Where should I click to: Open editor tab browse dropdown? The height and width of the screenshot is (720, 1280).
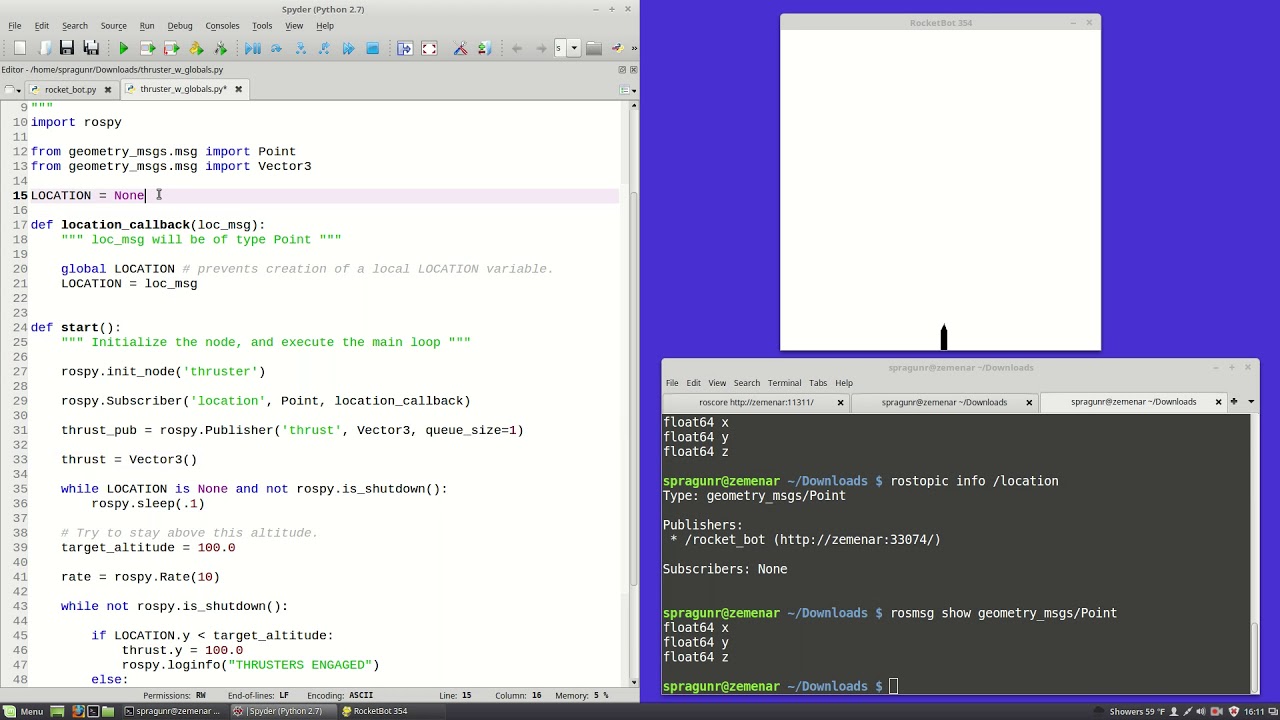[x=11, y=89]
